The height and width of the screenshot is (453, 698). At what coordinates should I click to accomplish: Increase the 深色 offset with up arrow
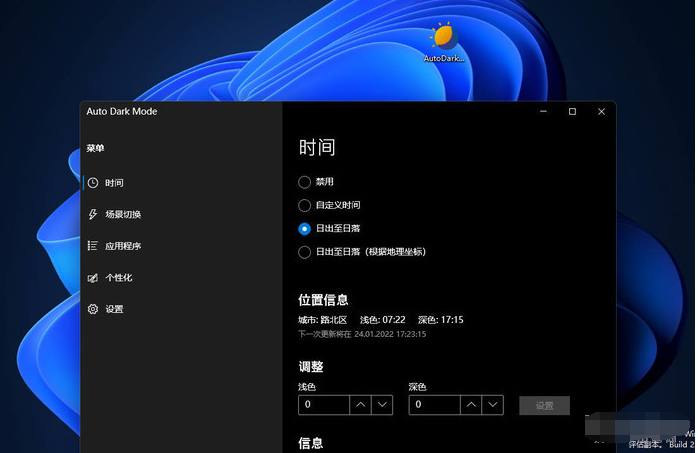(470, 405)
